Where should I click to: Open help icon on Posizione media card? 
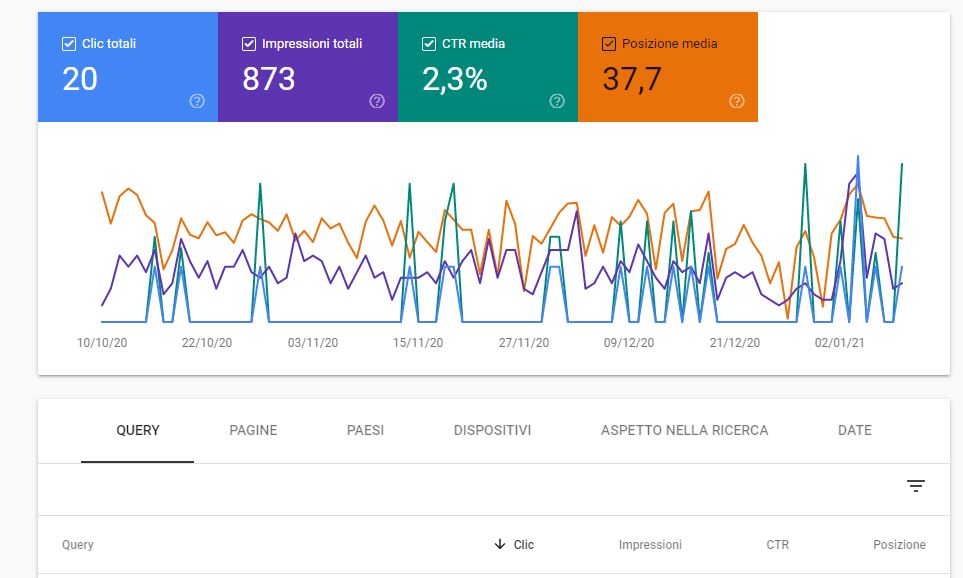[x=736, y=101]
